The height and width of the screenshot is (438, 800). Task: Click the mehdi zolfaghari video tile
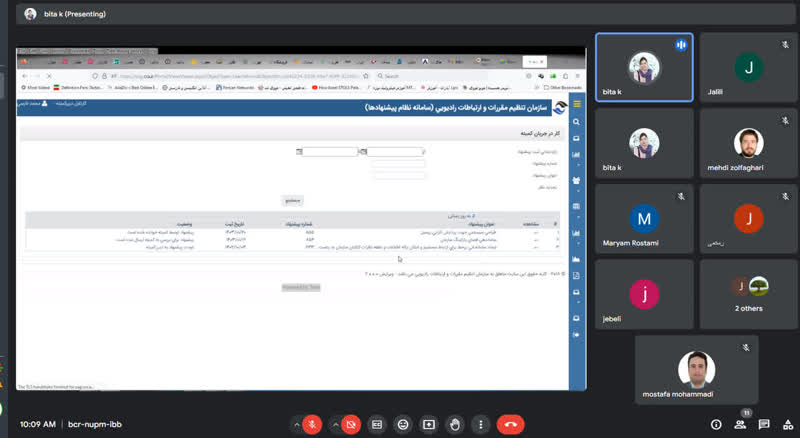(x=748, y=143)
